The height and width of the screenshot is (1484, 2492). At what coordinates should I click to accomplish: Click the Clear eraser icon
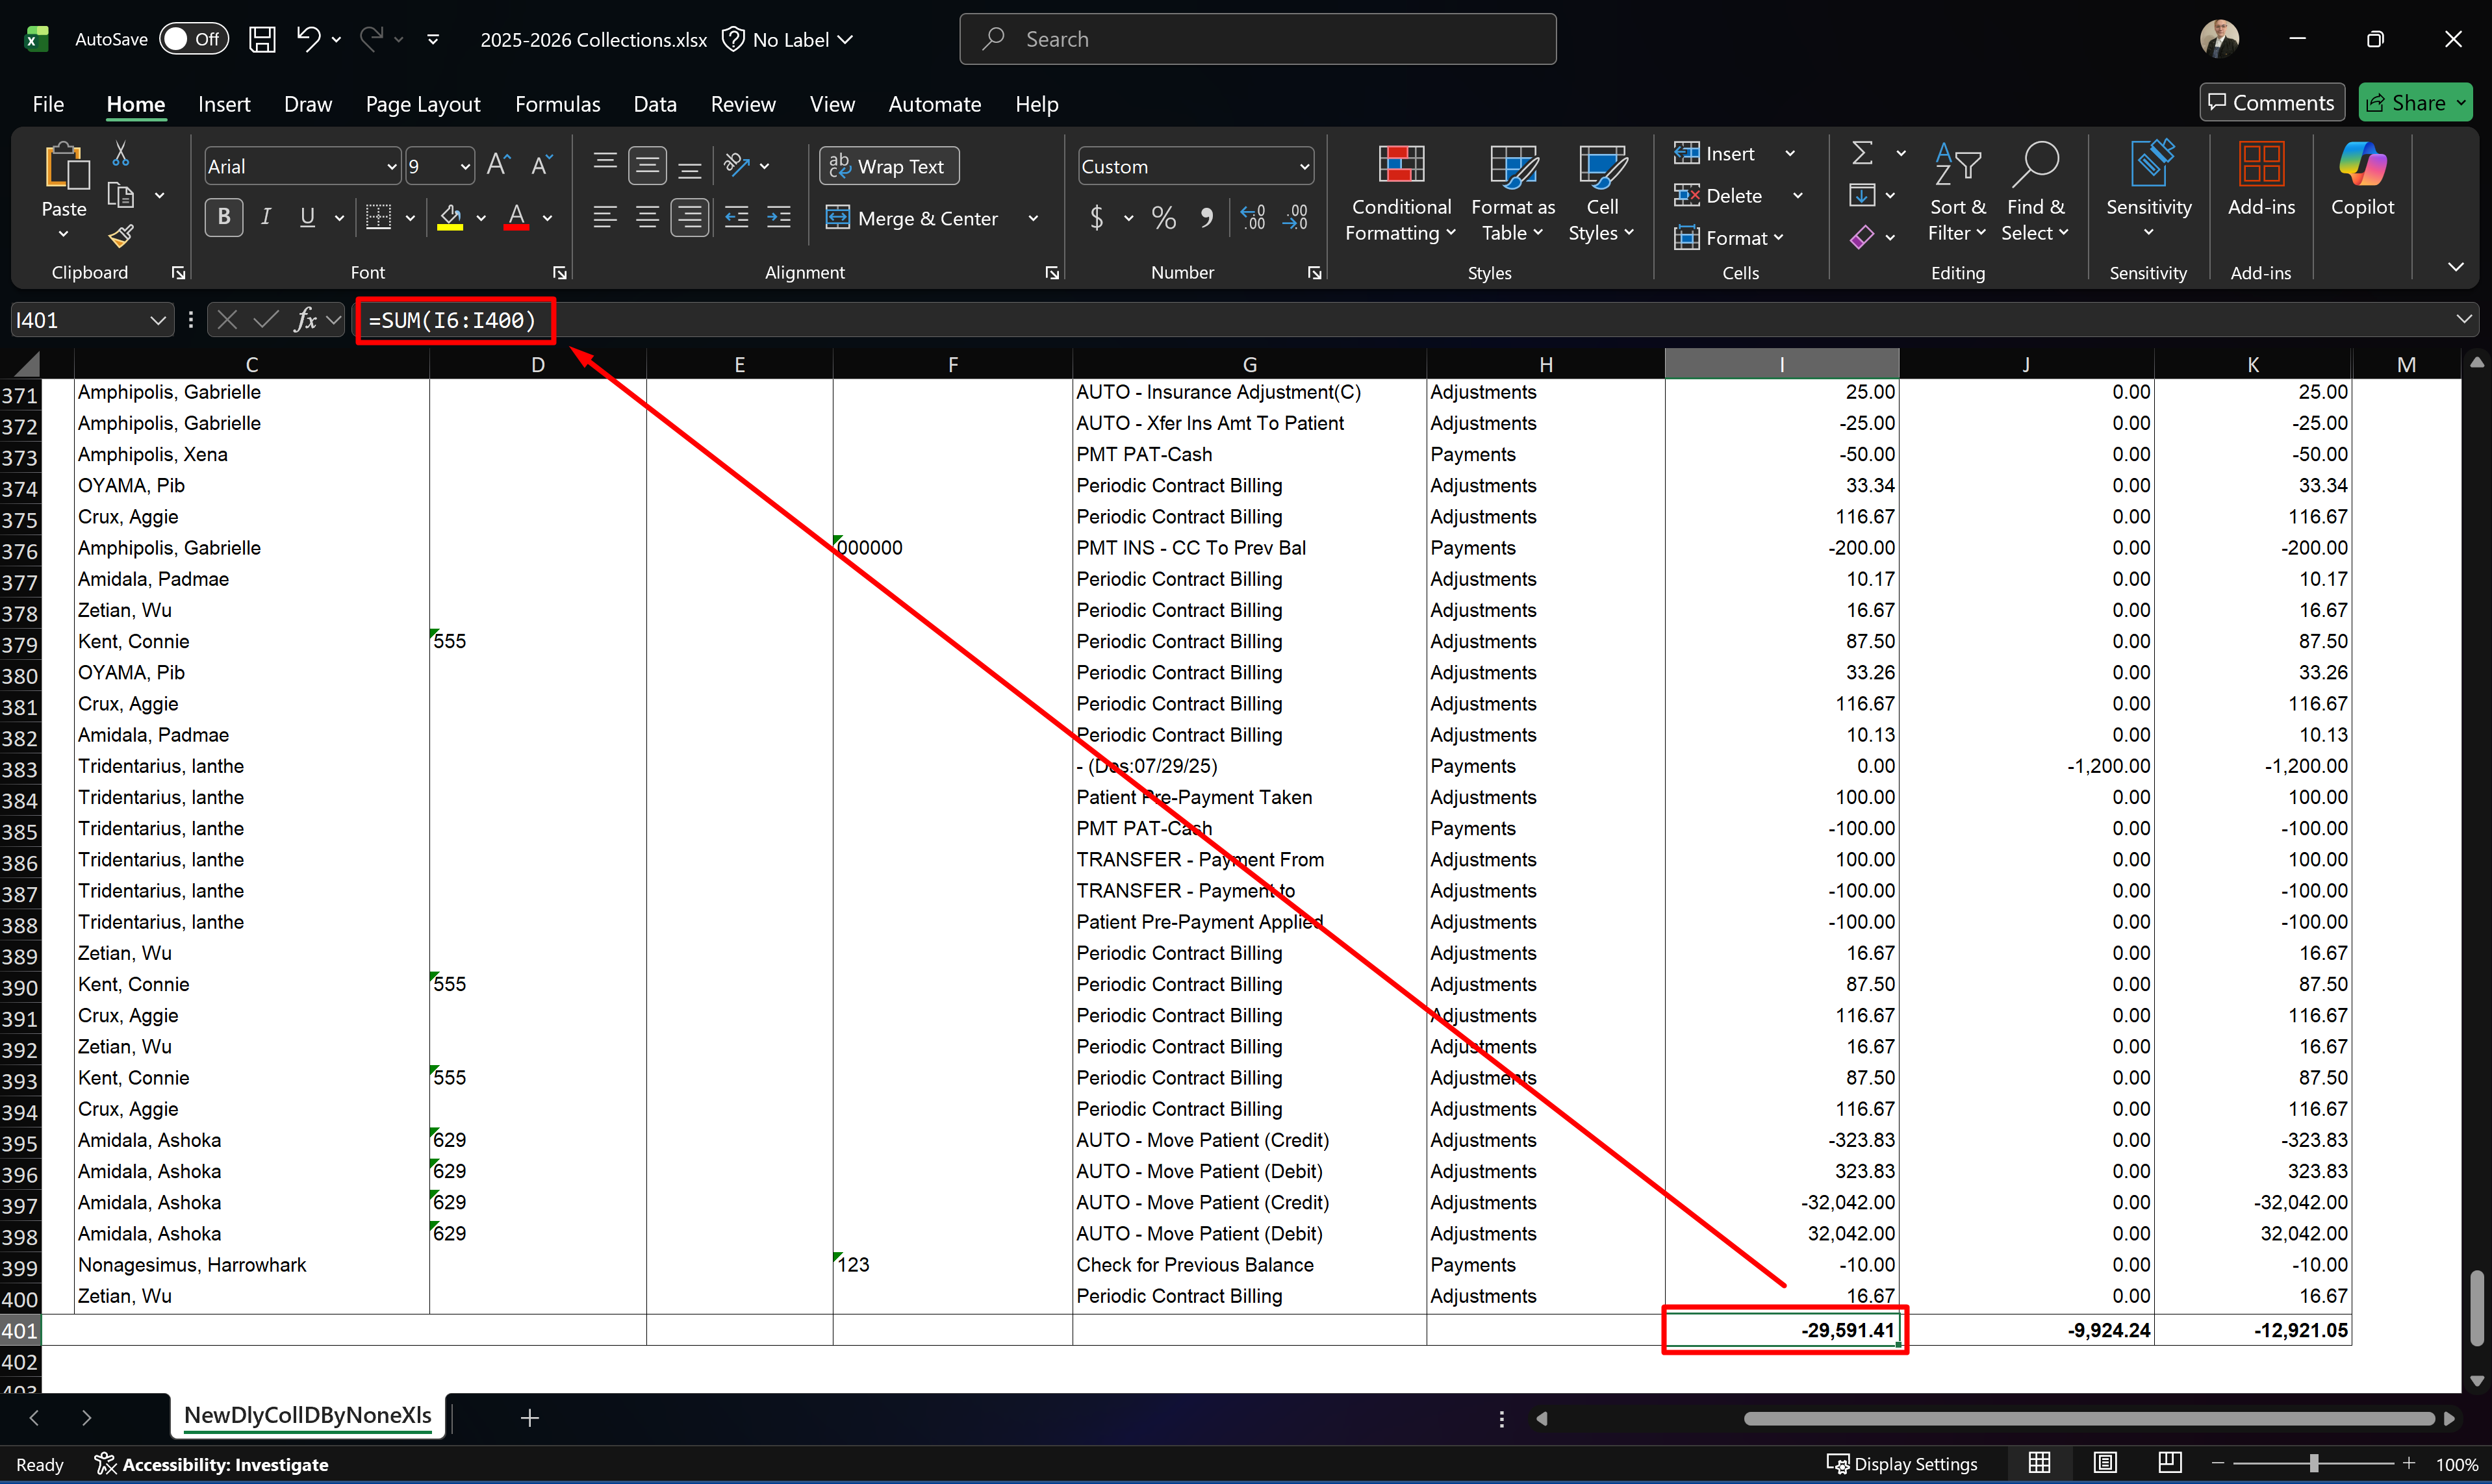click(1862, 237)
